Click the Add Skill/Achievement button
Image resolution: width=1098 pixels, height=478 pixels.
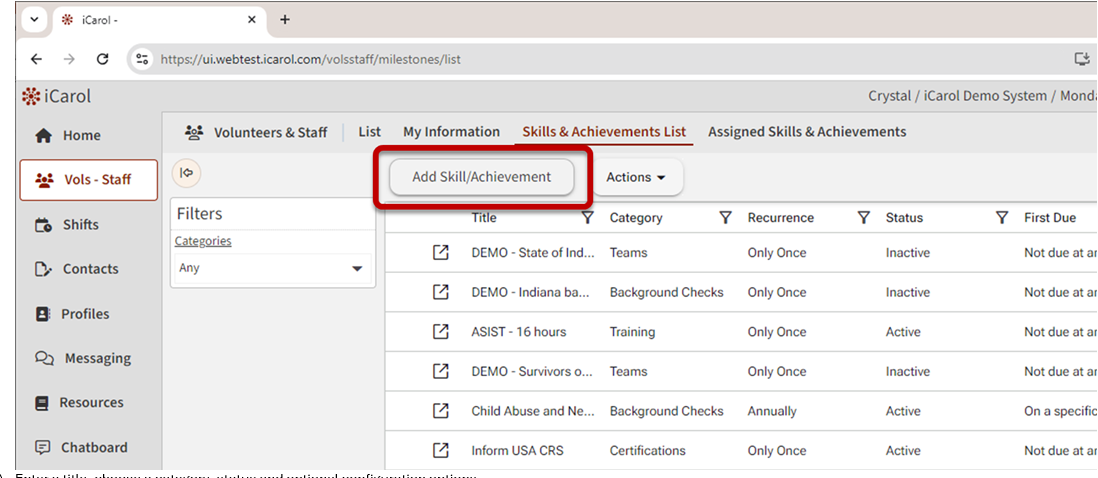481,177
